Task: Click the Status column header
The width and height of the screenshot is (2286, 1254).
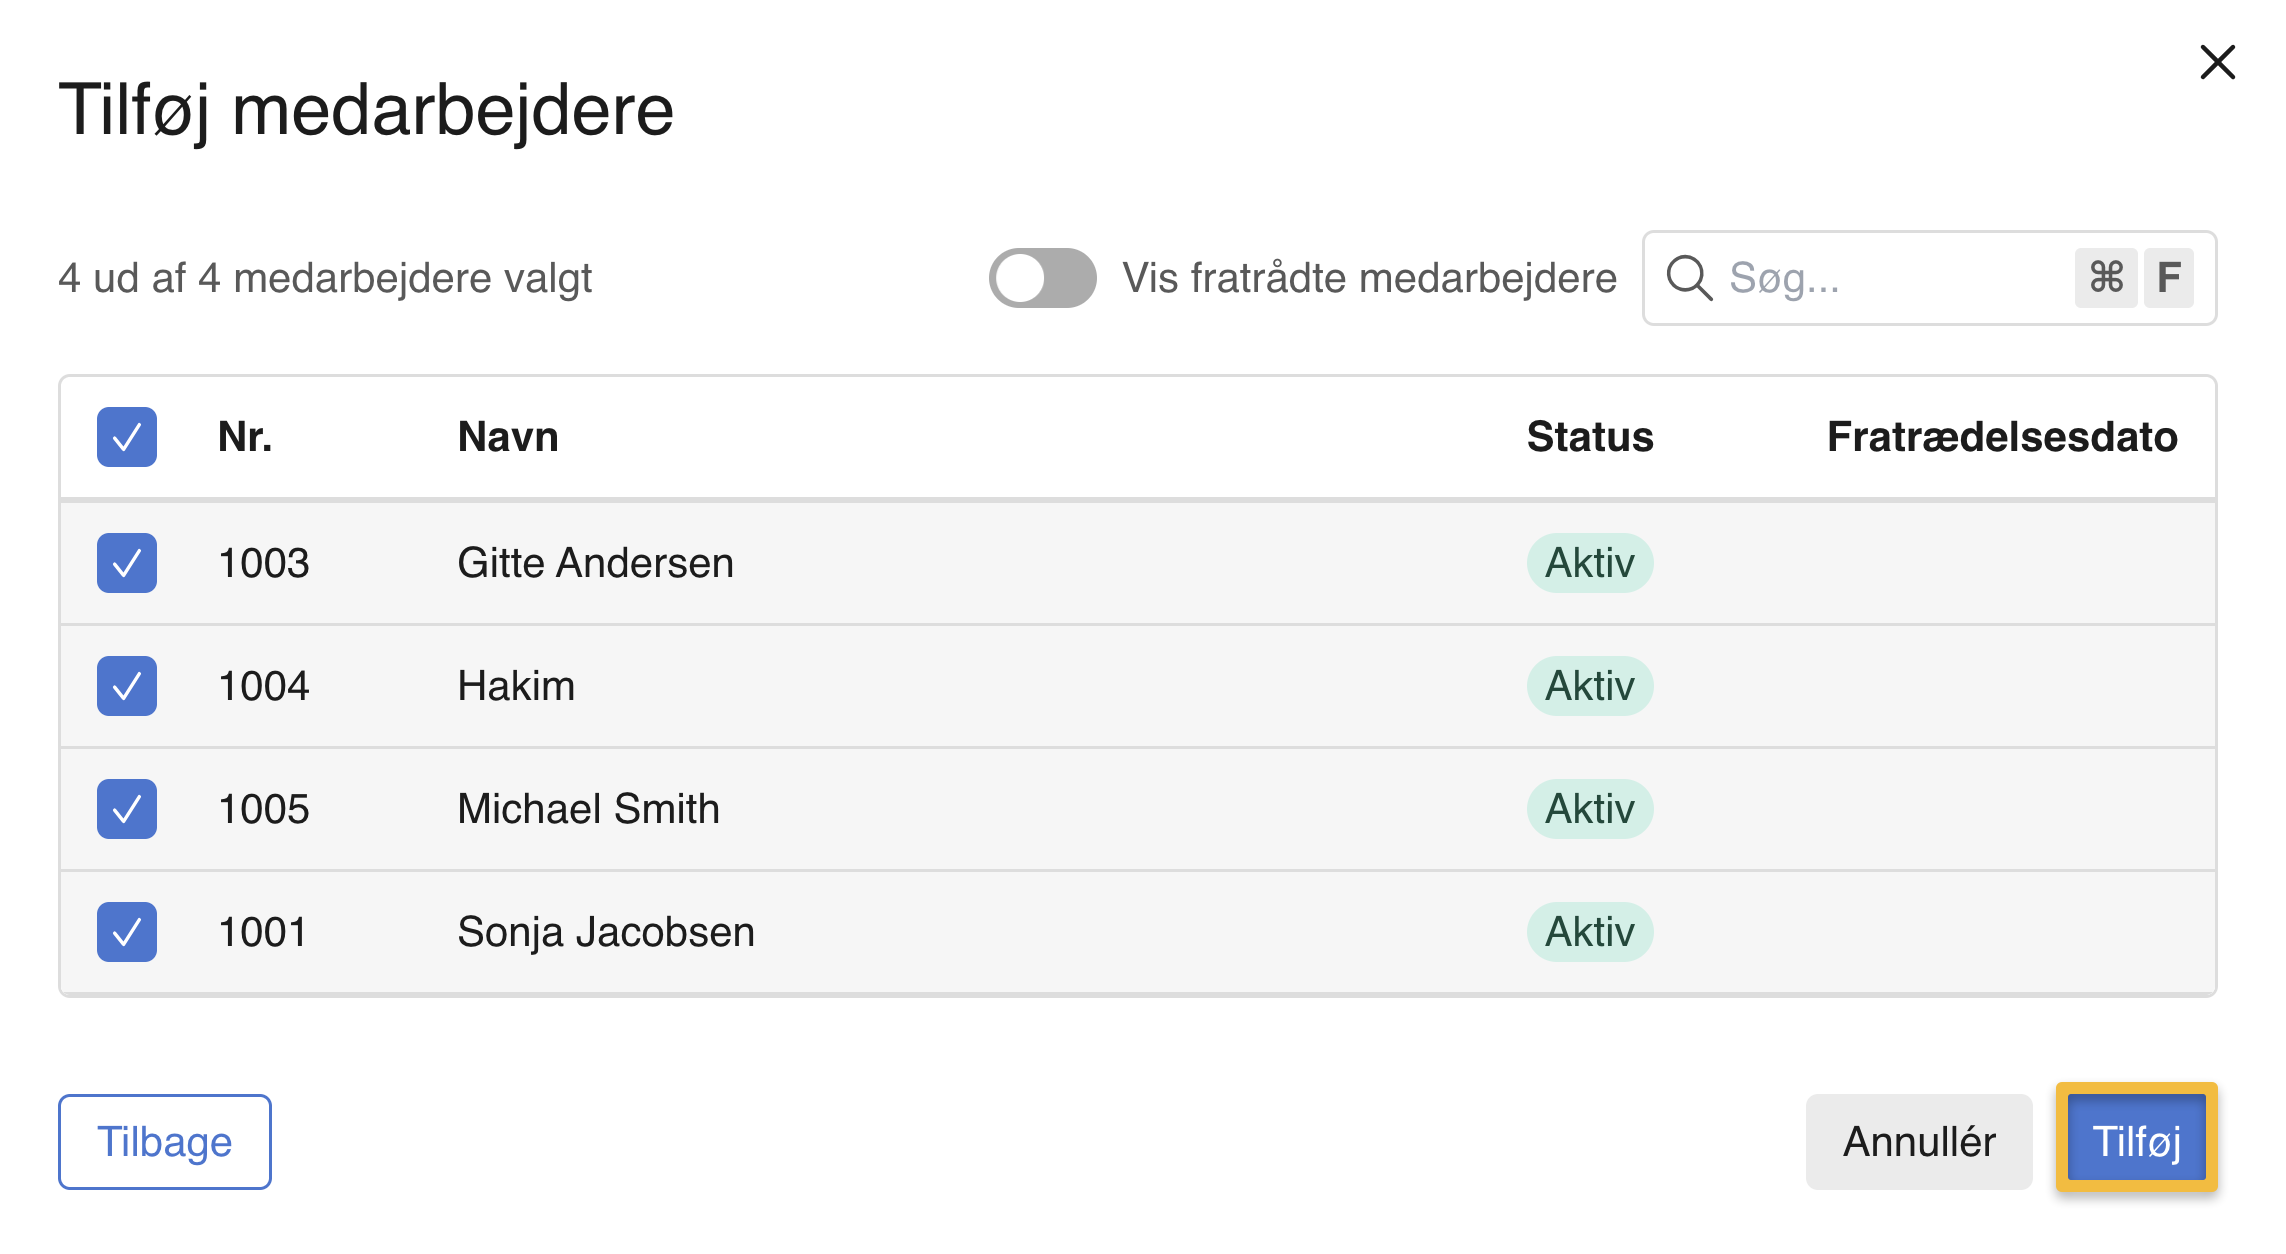Action: (1589, 437)
